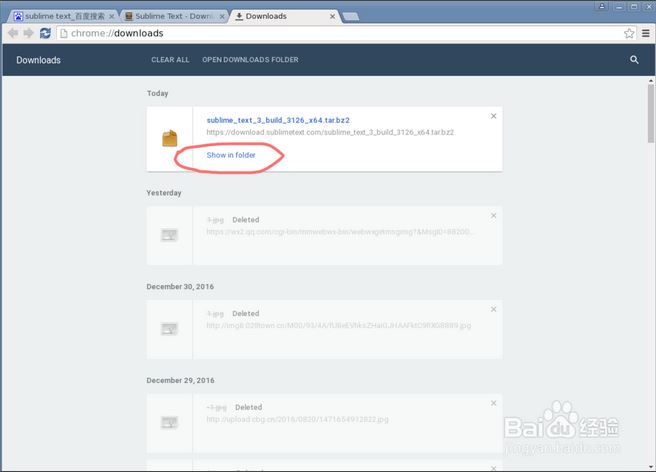The width and height of the screenshot is (656, 472).
Task: Remove sublime_text download entry with X
Action: (494, 116)
